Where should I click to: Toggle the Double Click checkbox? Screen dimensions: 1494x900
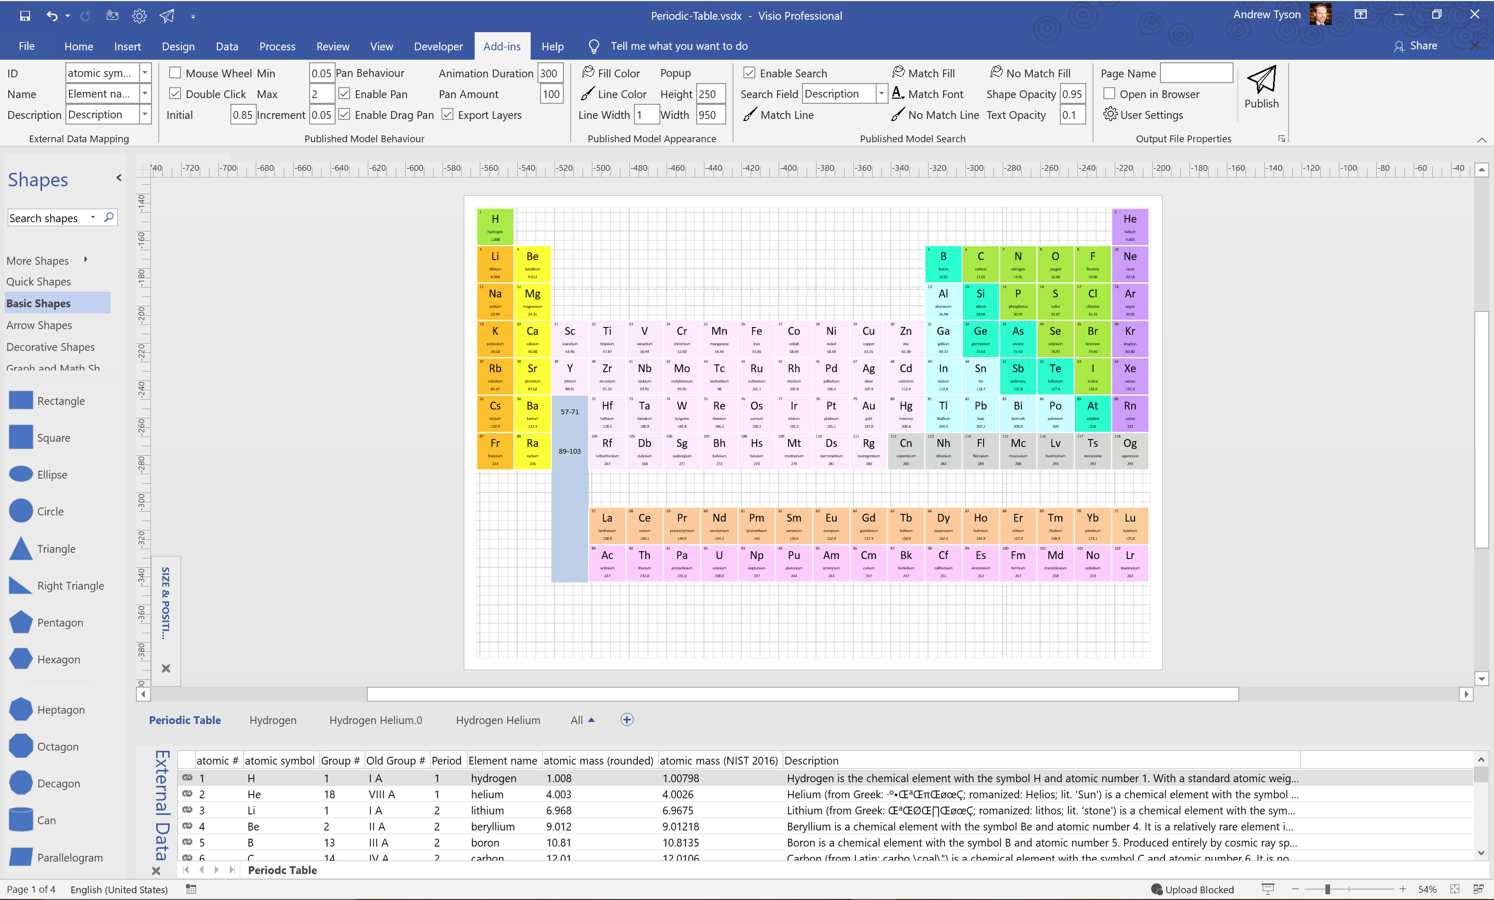175,94
